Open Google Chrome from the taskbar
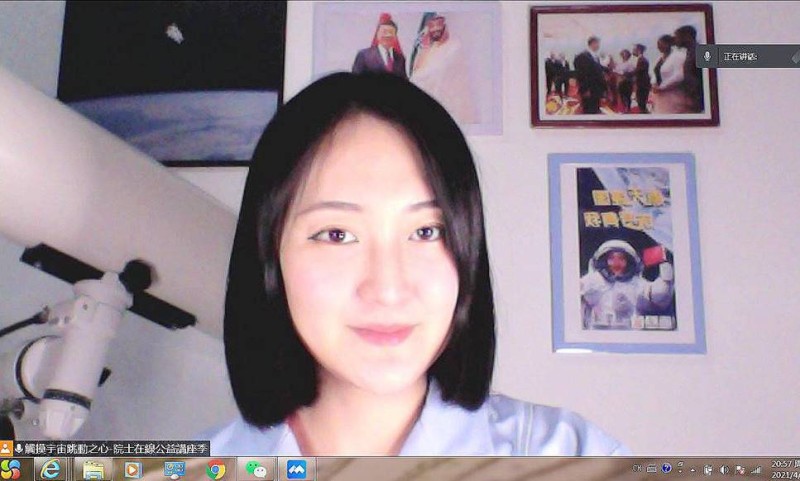Viewport: 800px width, 481px height. pyautogui.click(x=216, y=469)
